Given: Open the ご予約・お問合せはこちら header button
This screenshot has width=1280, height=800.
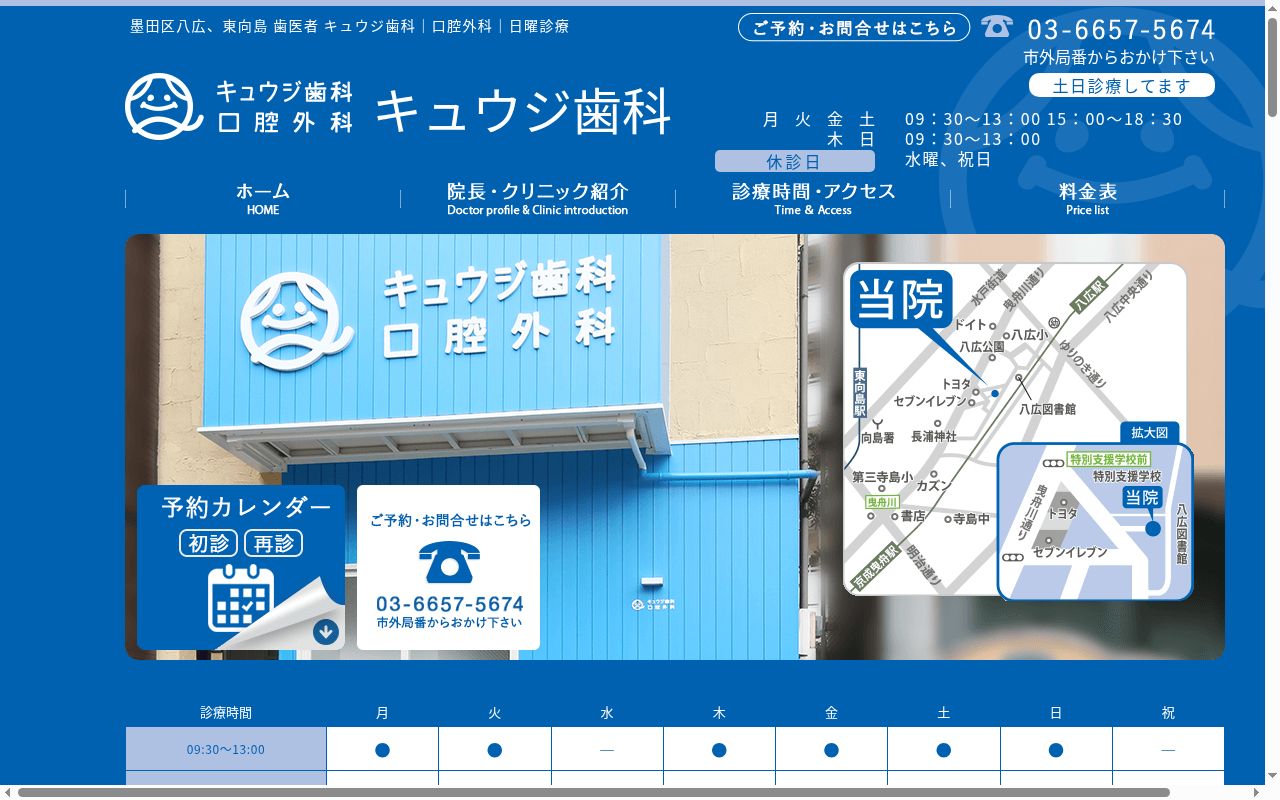Looking at the screenshot, I should pos(854,27).
